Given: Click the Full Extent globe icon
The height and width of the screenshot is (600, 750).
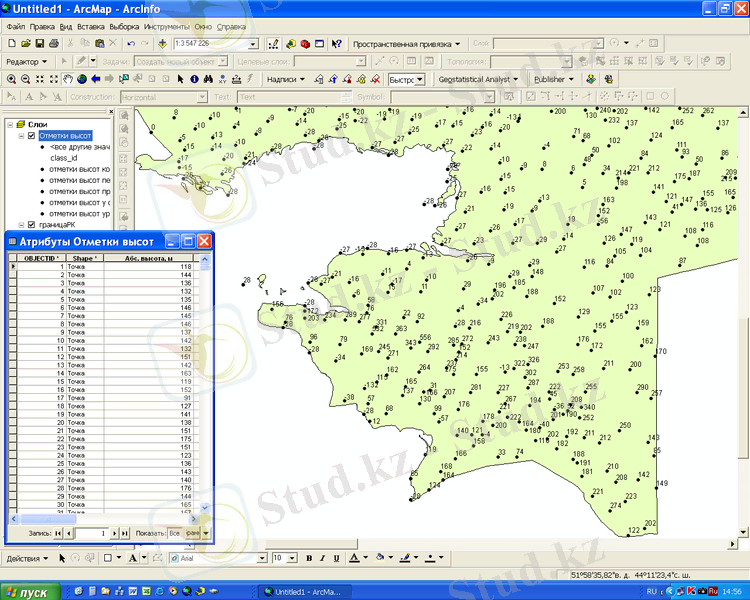Looking at the screenshot, I should coord(81,79).
